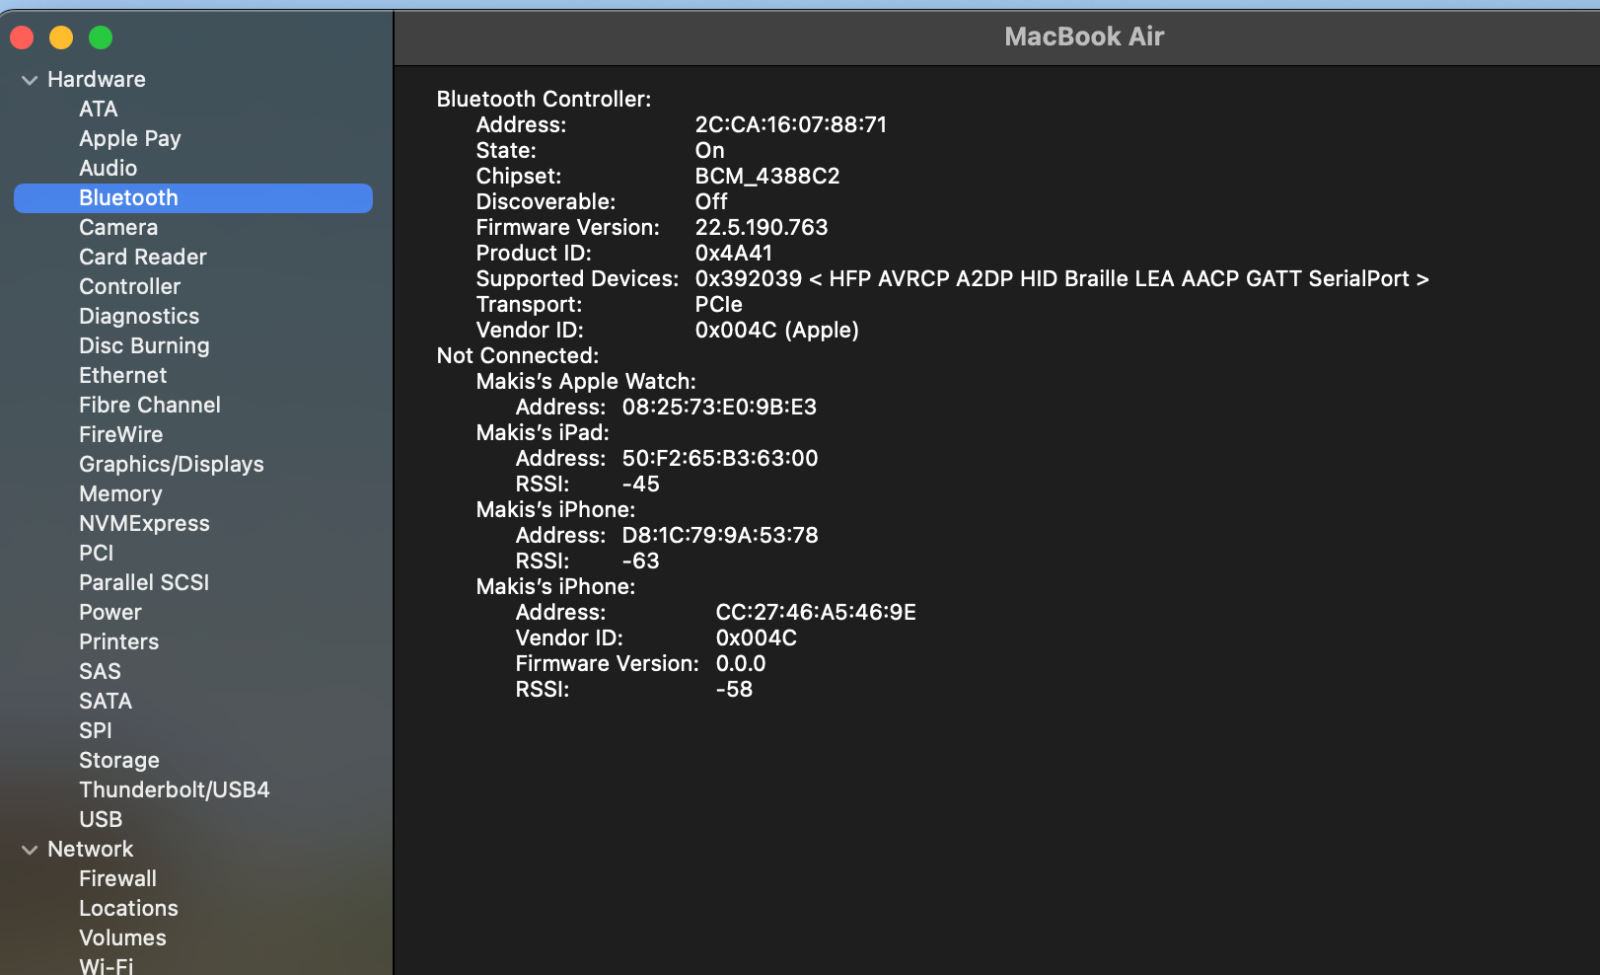Image resolution: width=1600 pixels, height=975 pixels.
Task: Click the chipset value BCM_4388C2
Action: pyautogui.click(x=767, y=176)
